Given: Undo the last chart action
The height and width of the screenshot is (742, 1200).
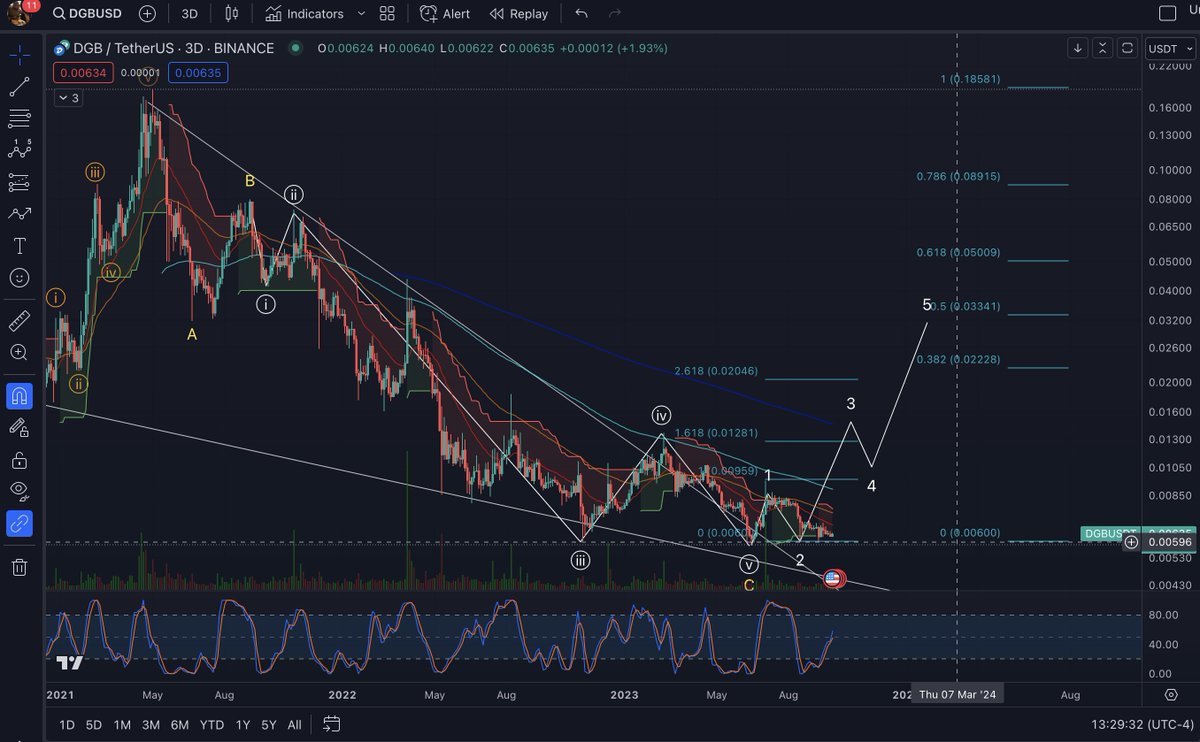Looking at the screenshot, I should click(x=582, y=13).
